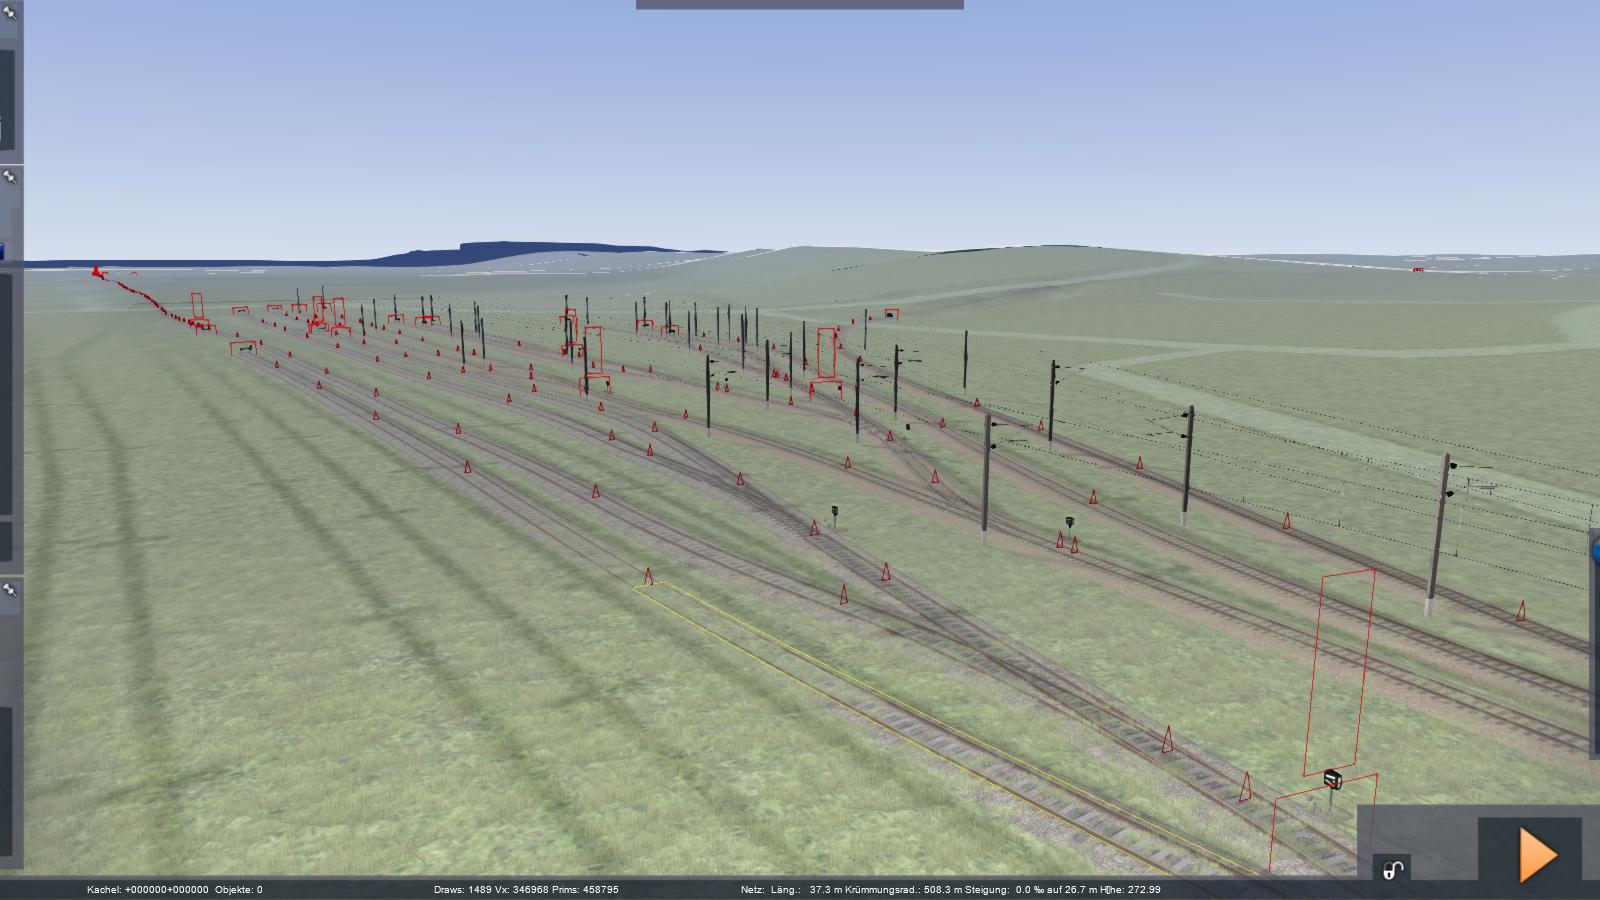Click the height value '272.99' in status bar

pos(1144,889)
